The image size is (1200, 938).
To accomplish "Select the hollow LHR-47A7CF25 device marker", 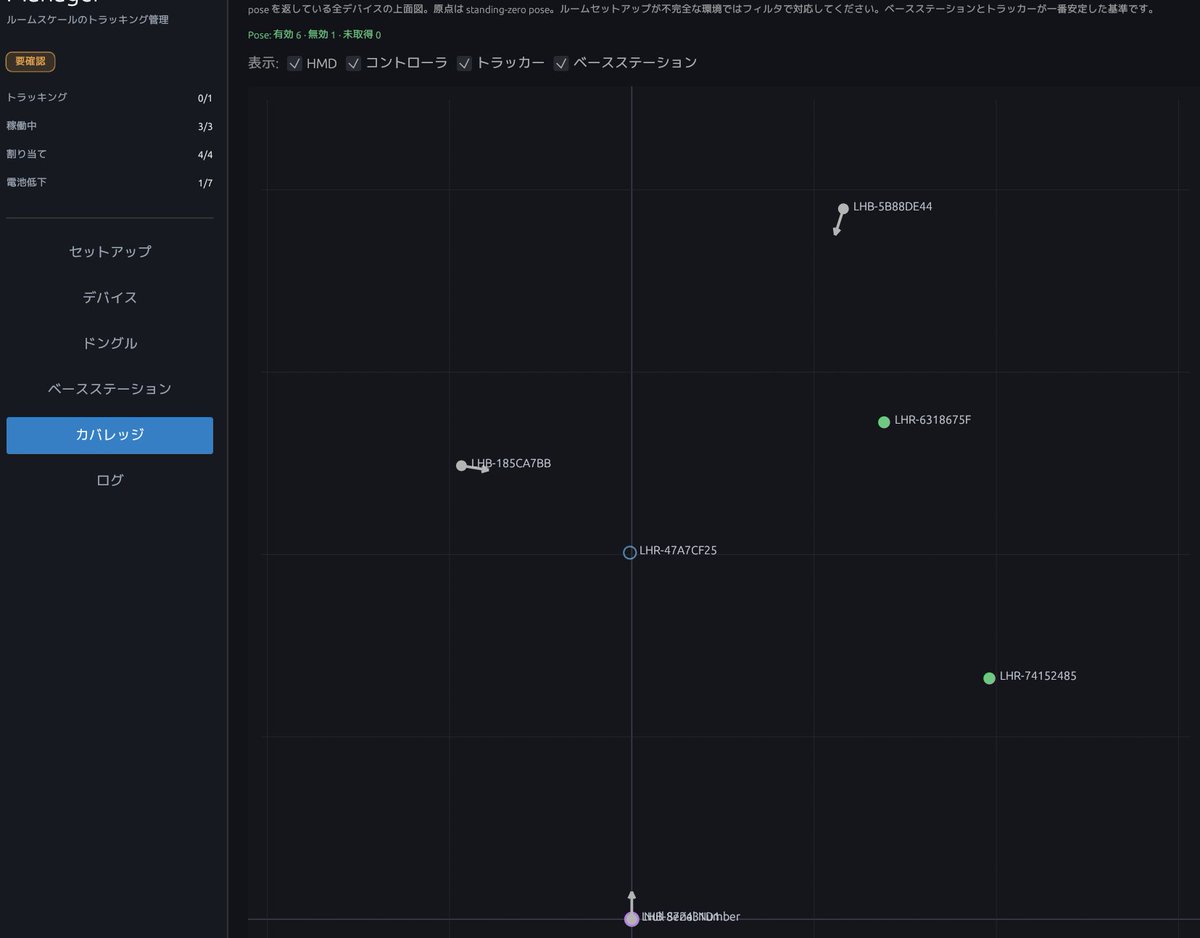I will tap(630, 552).
